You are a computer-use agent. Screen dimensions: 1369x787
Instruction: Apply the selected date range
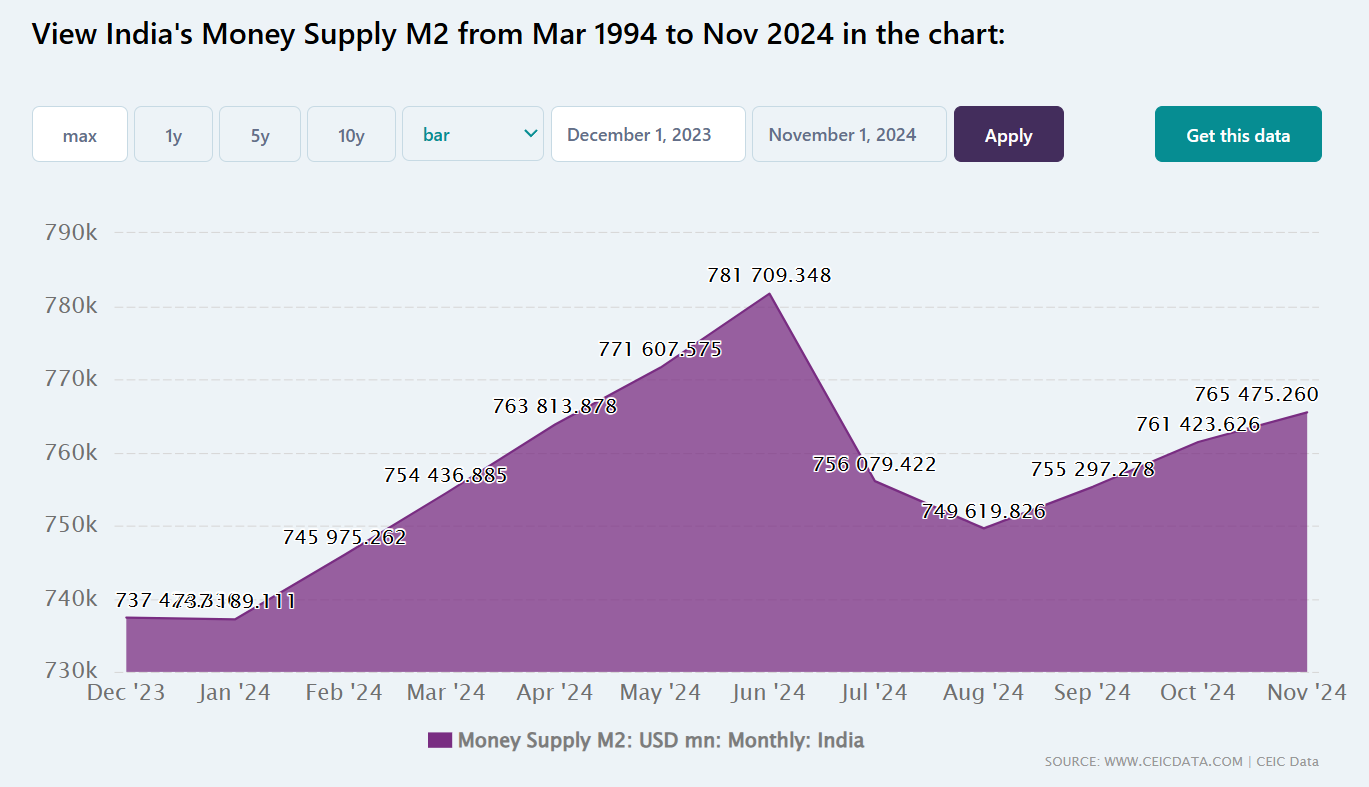point(1009,134)
